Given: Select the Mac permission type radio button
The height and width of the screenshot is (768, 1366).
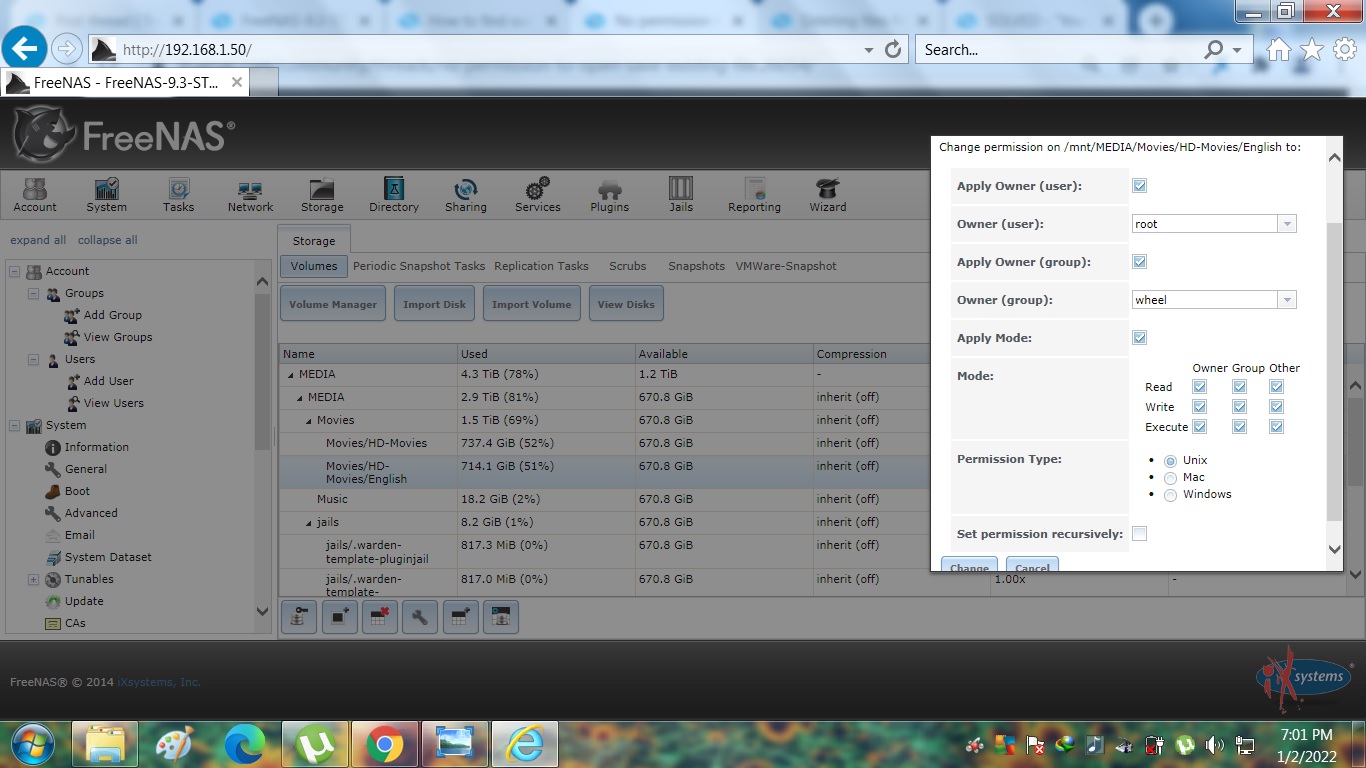Looking at the screenshot, I should 1170,478.
